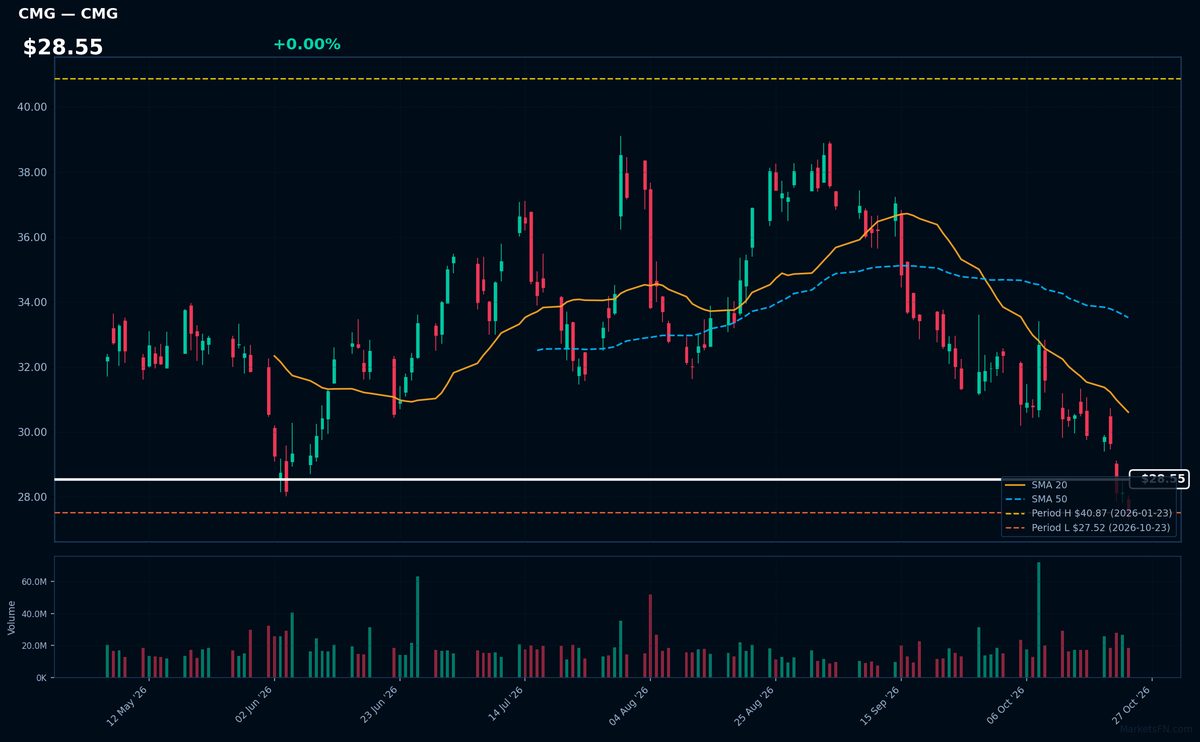
Task: Click the vertical Volume axis title
Action: [x=11, y=617]
